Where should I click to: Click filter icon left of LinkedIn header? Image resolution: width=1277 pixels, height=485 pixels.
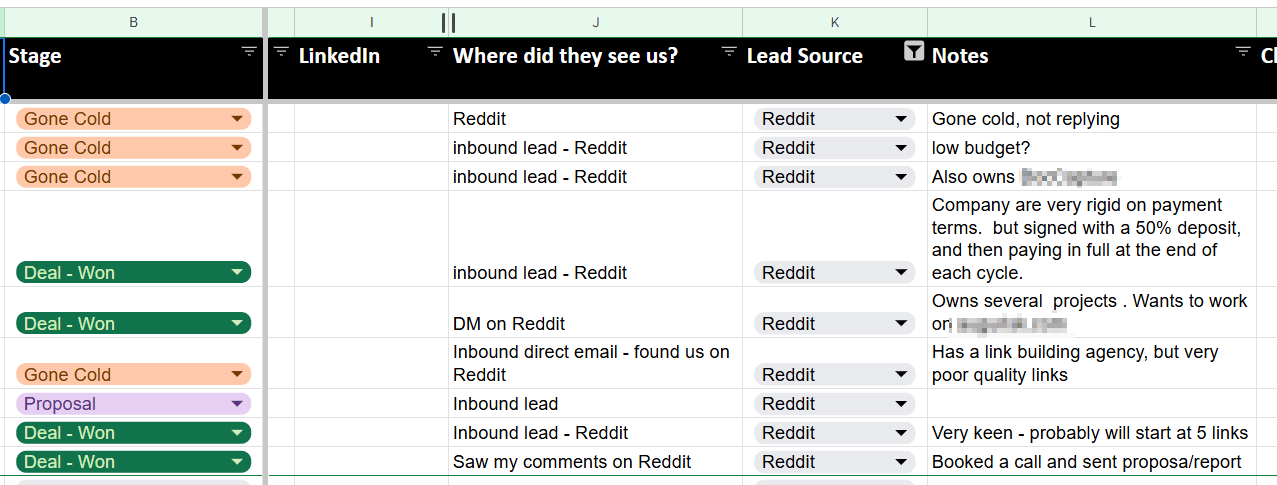point(281,52)
